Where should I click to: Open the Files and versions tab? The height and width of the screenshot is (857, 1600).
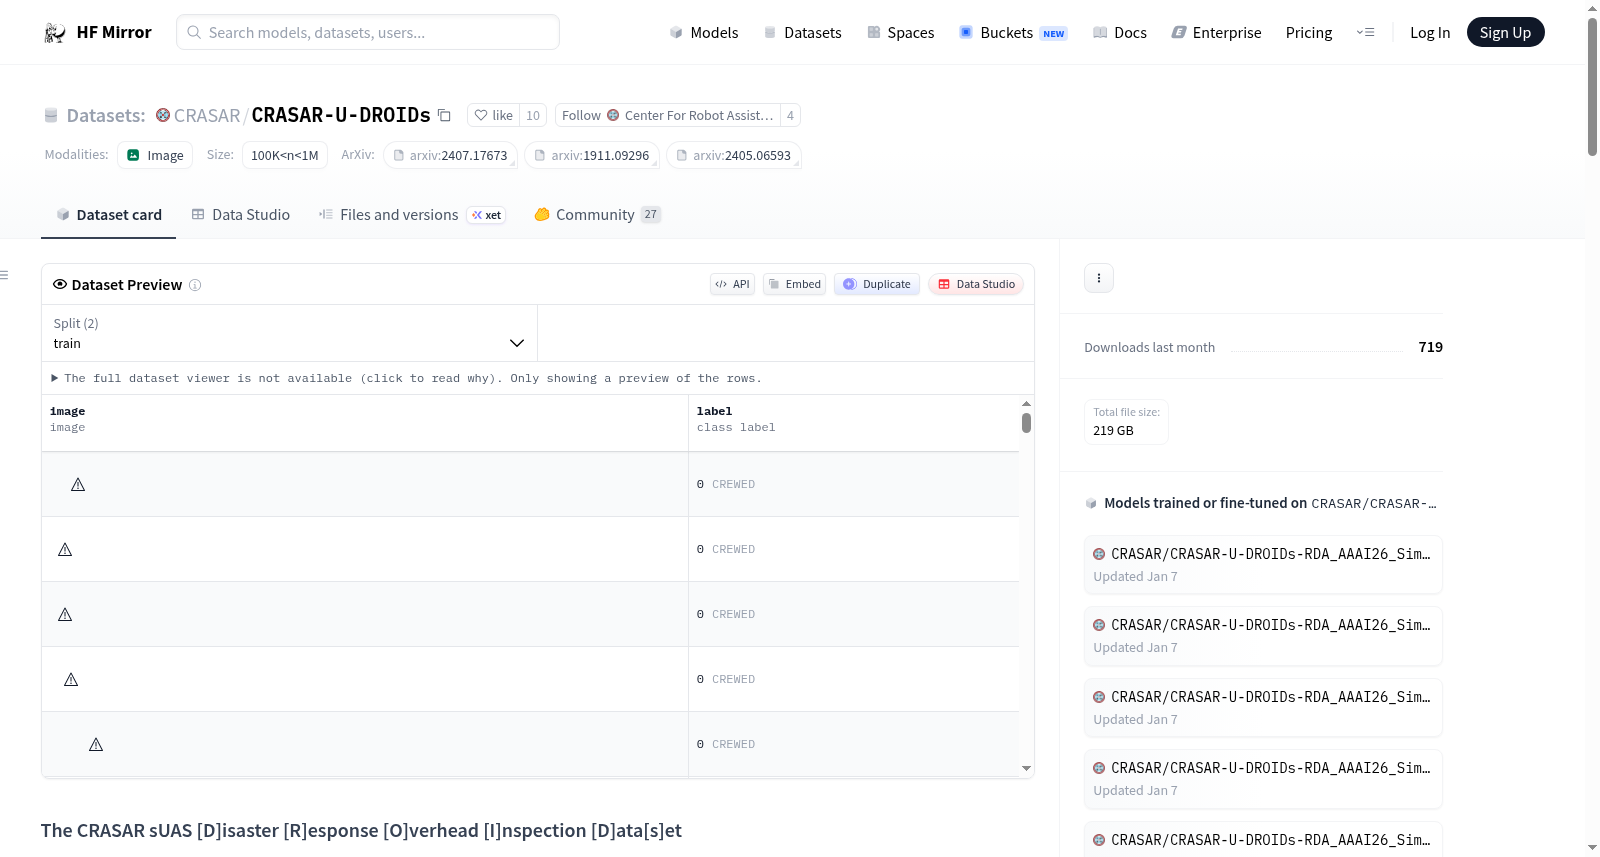tap(412, 215)
